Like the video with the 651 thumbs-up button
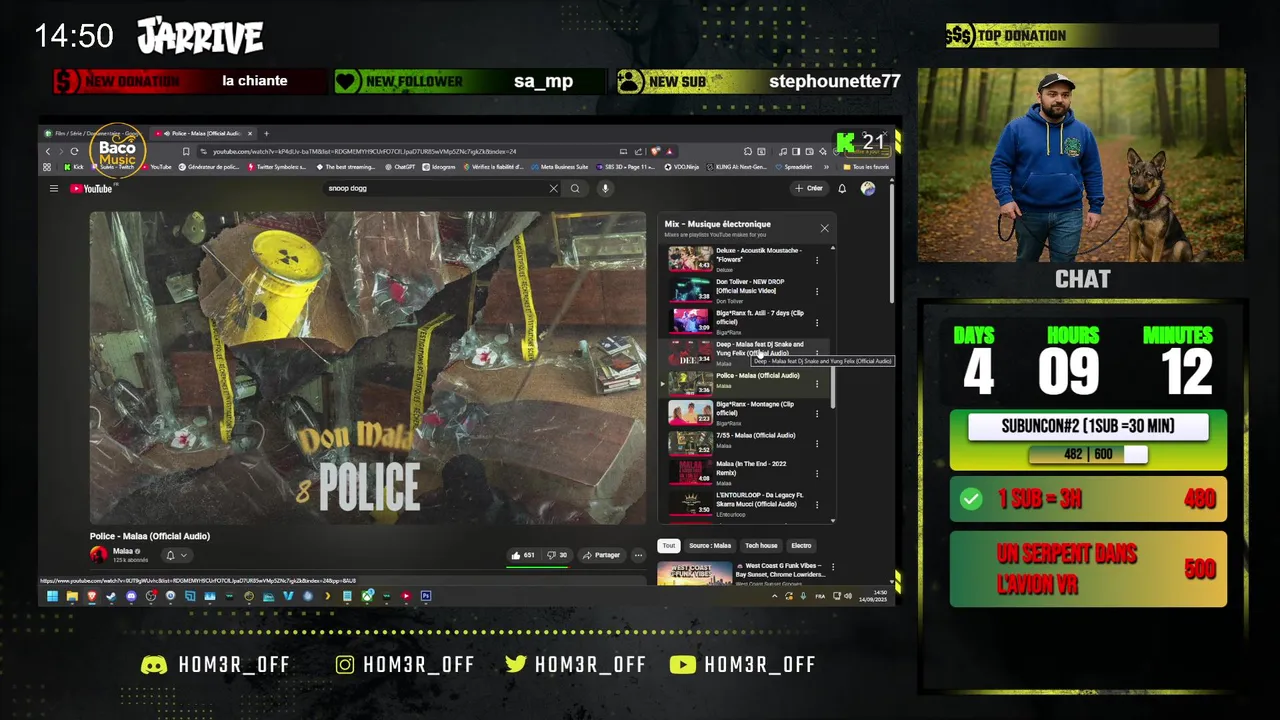 click(524, 555)
